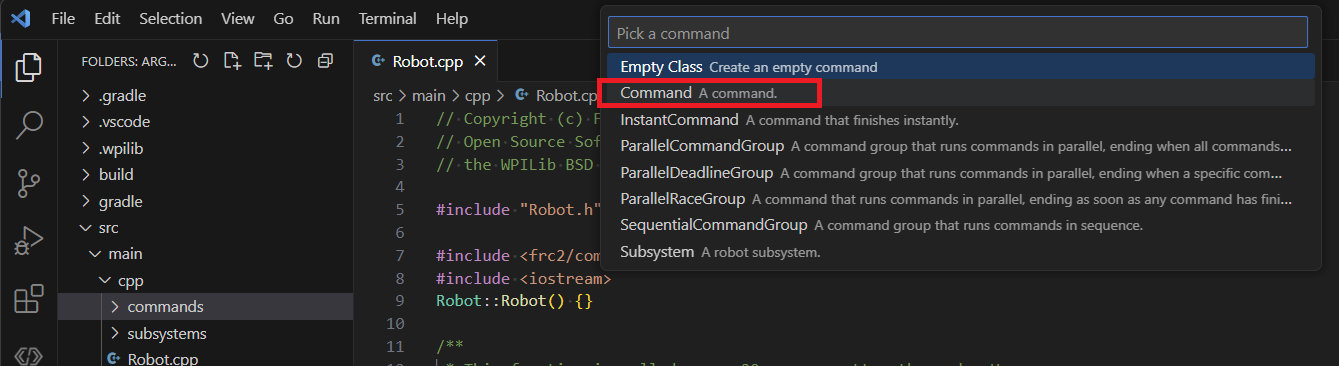
Task: Open the Terminal menu
Action: pos(387,19)
